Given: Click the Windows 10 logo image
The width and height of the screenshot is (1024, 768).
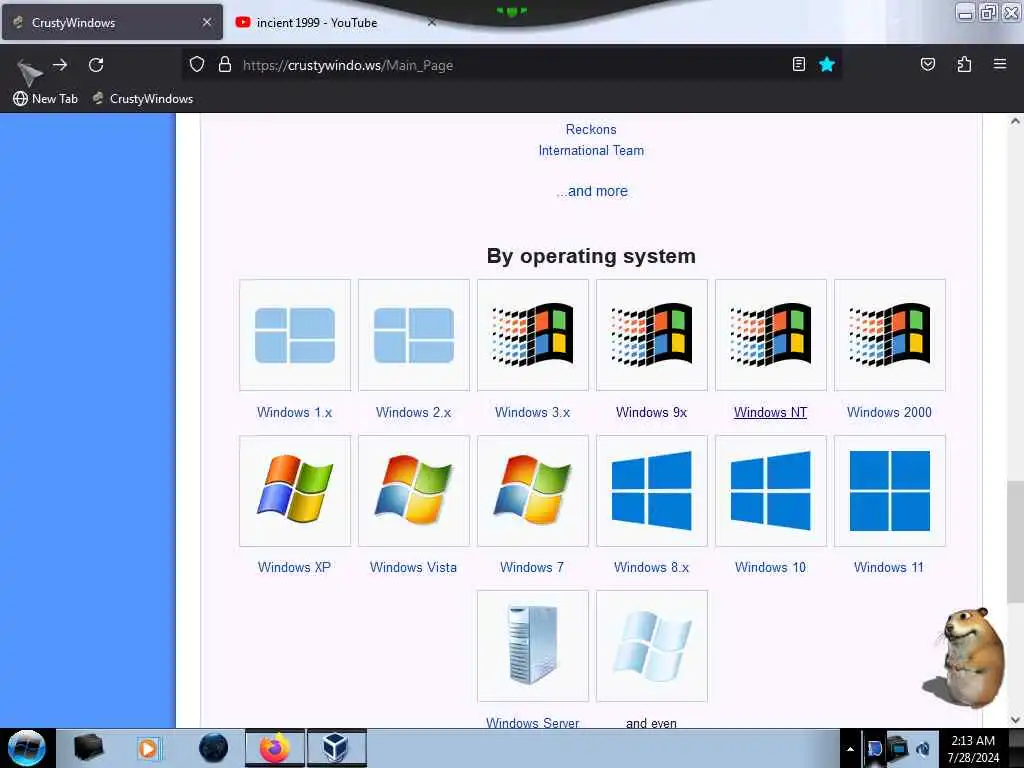Looking at the screenshot, I should [771, 490].
